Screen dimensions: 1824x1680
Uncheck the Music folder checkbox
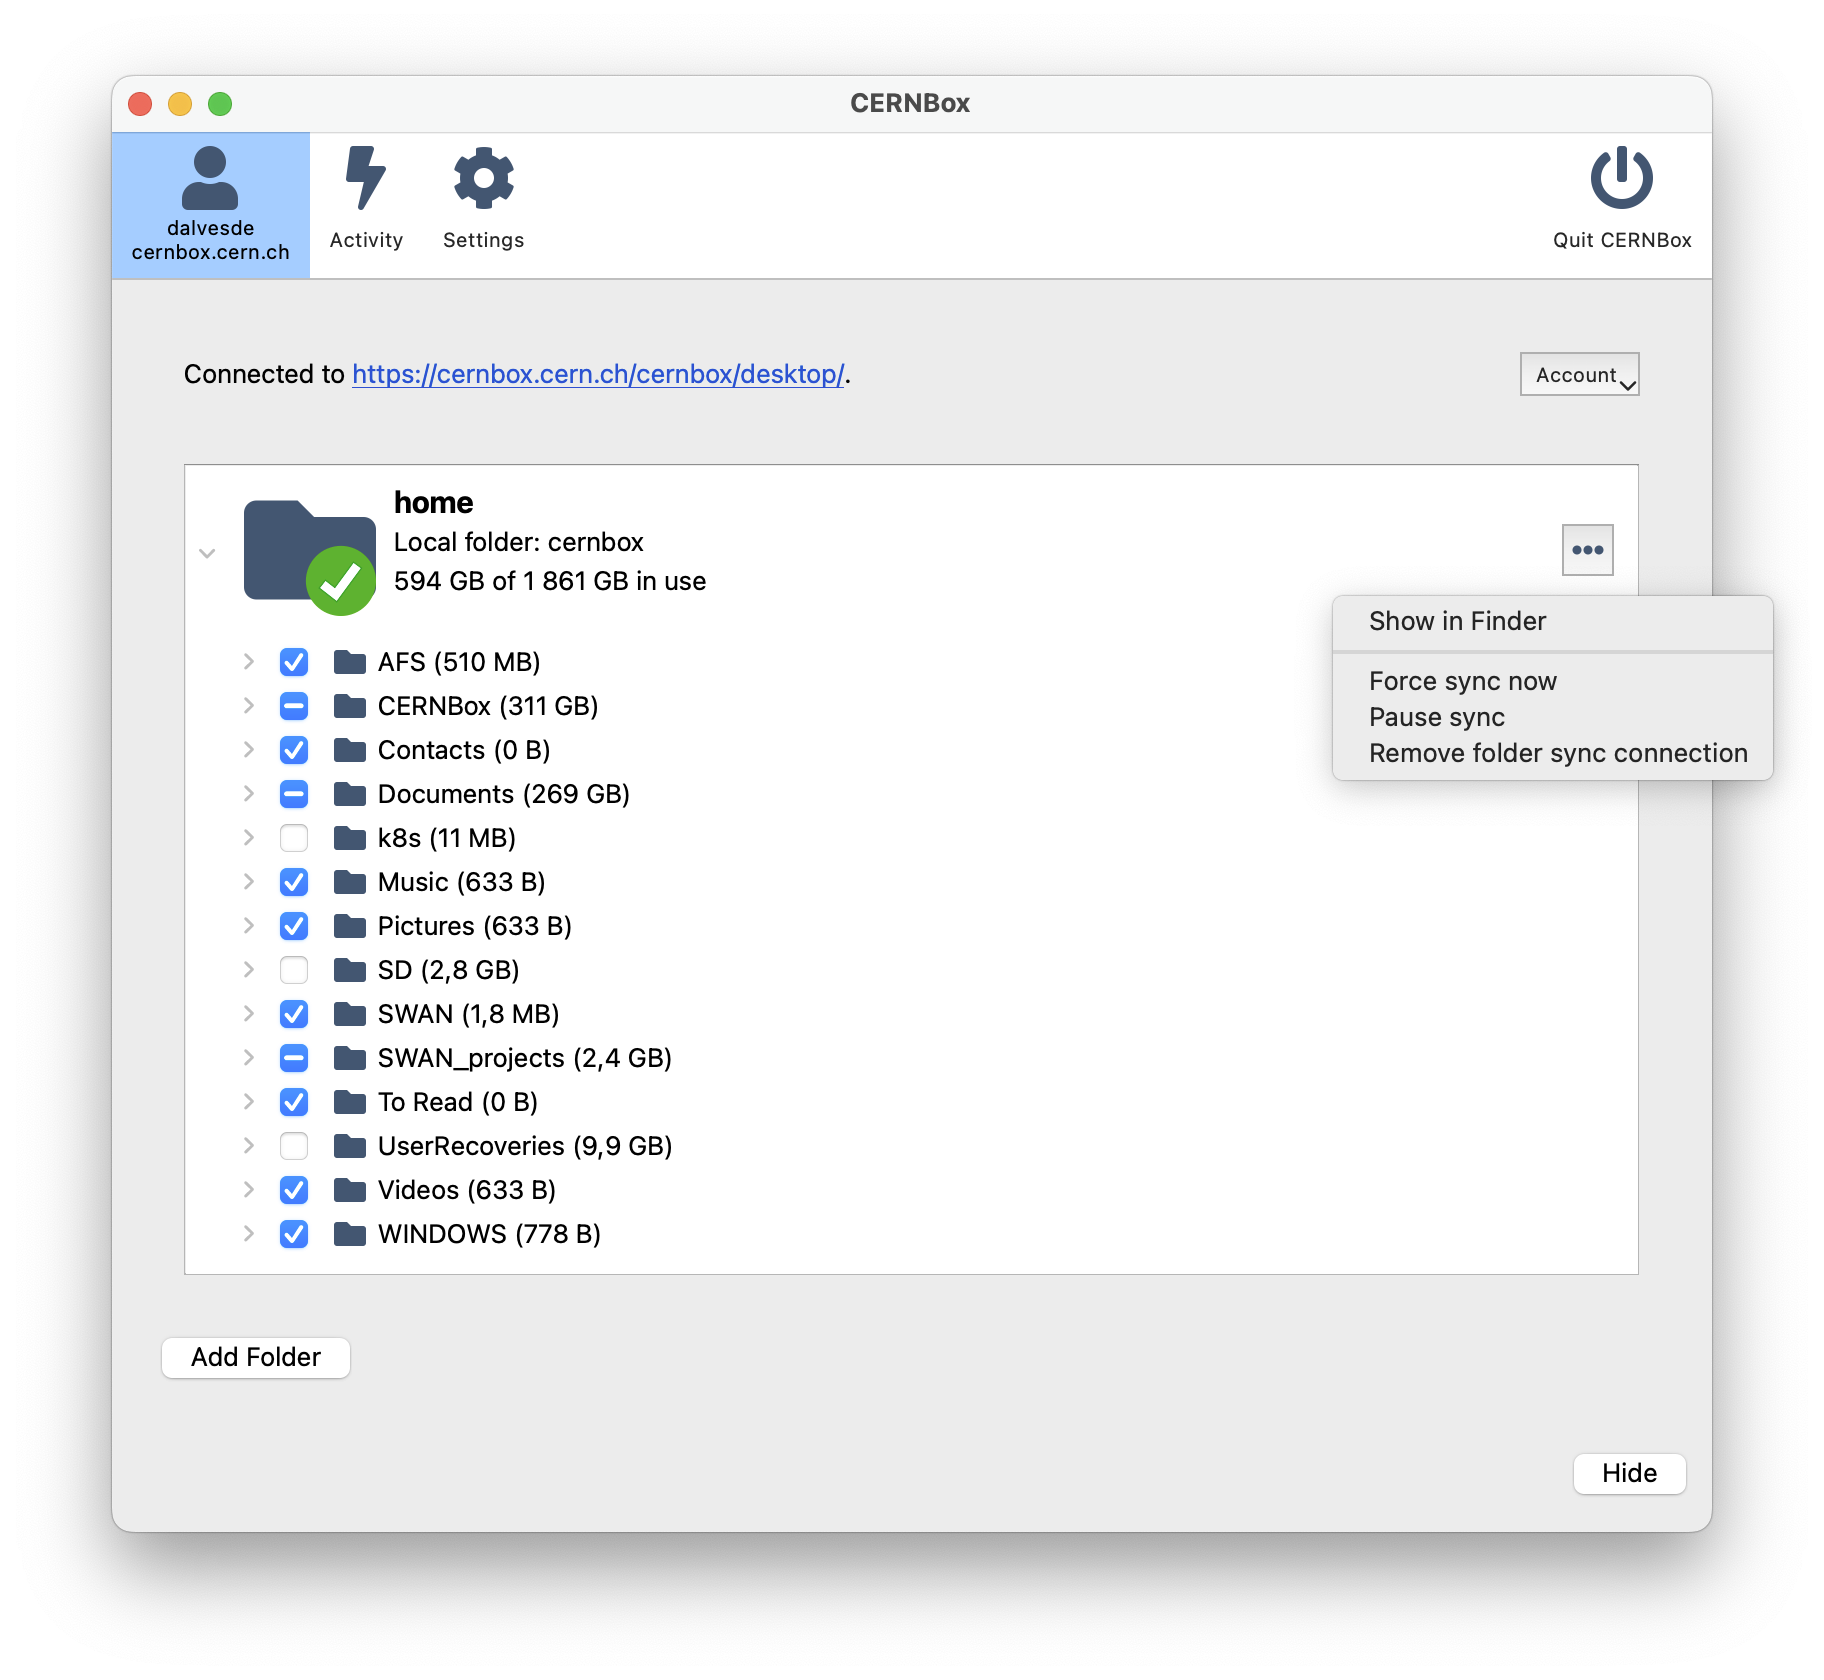pos(294,882)
